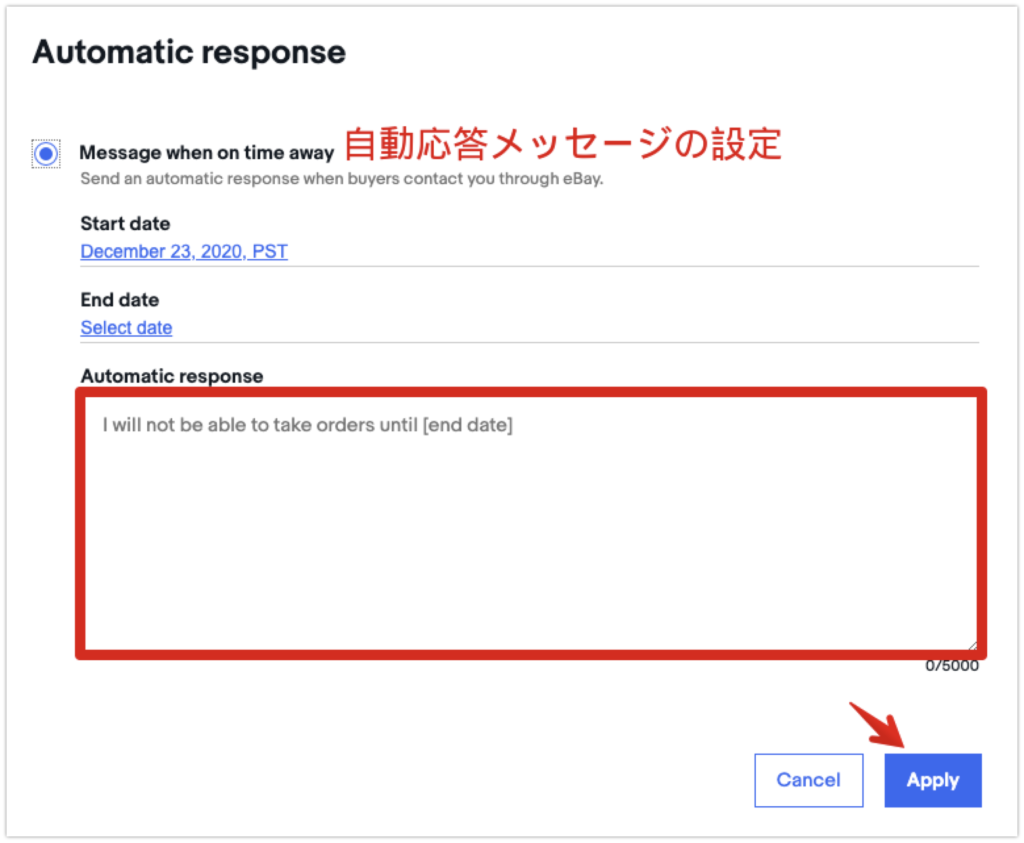Click the 'Automatic response' dialog heading
This screenshot has width=1024, height=843.
(x=188, y=51)
